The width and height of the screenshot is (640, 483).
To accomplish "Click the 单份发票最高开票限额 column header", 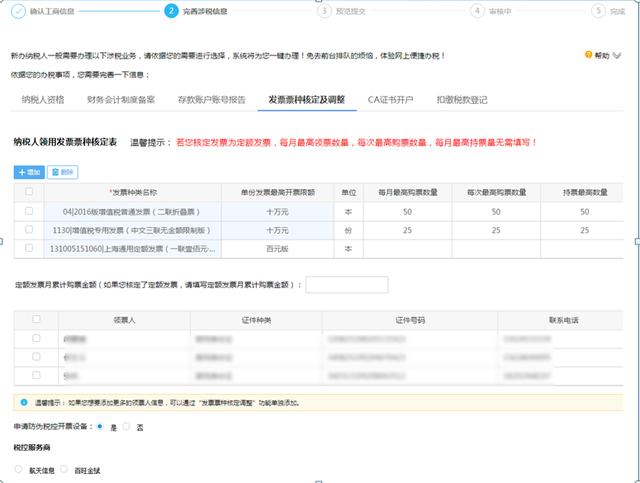I will 277,192.
